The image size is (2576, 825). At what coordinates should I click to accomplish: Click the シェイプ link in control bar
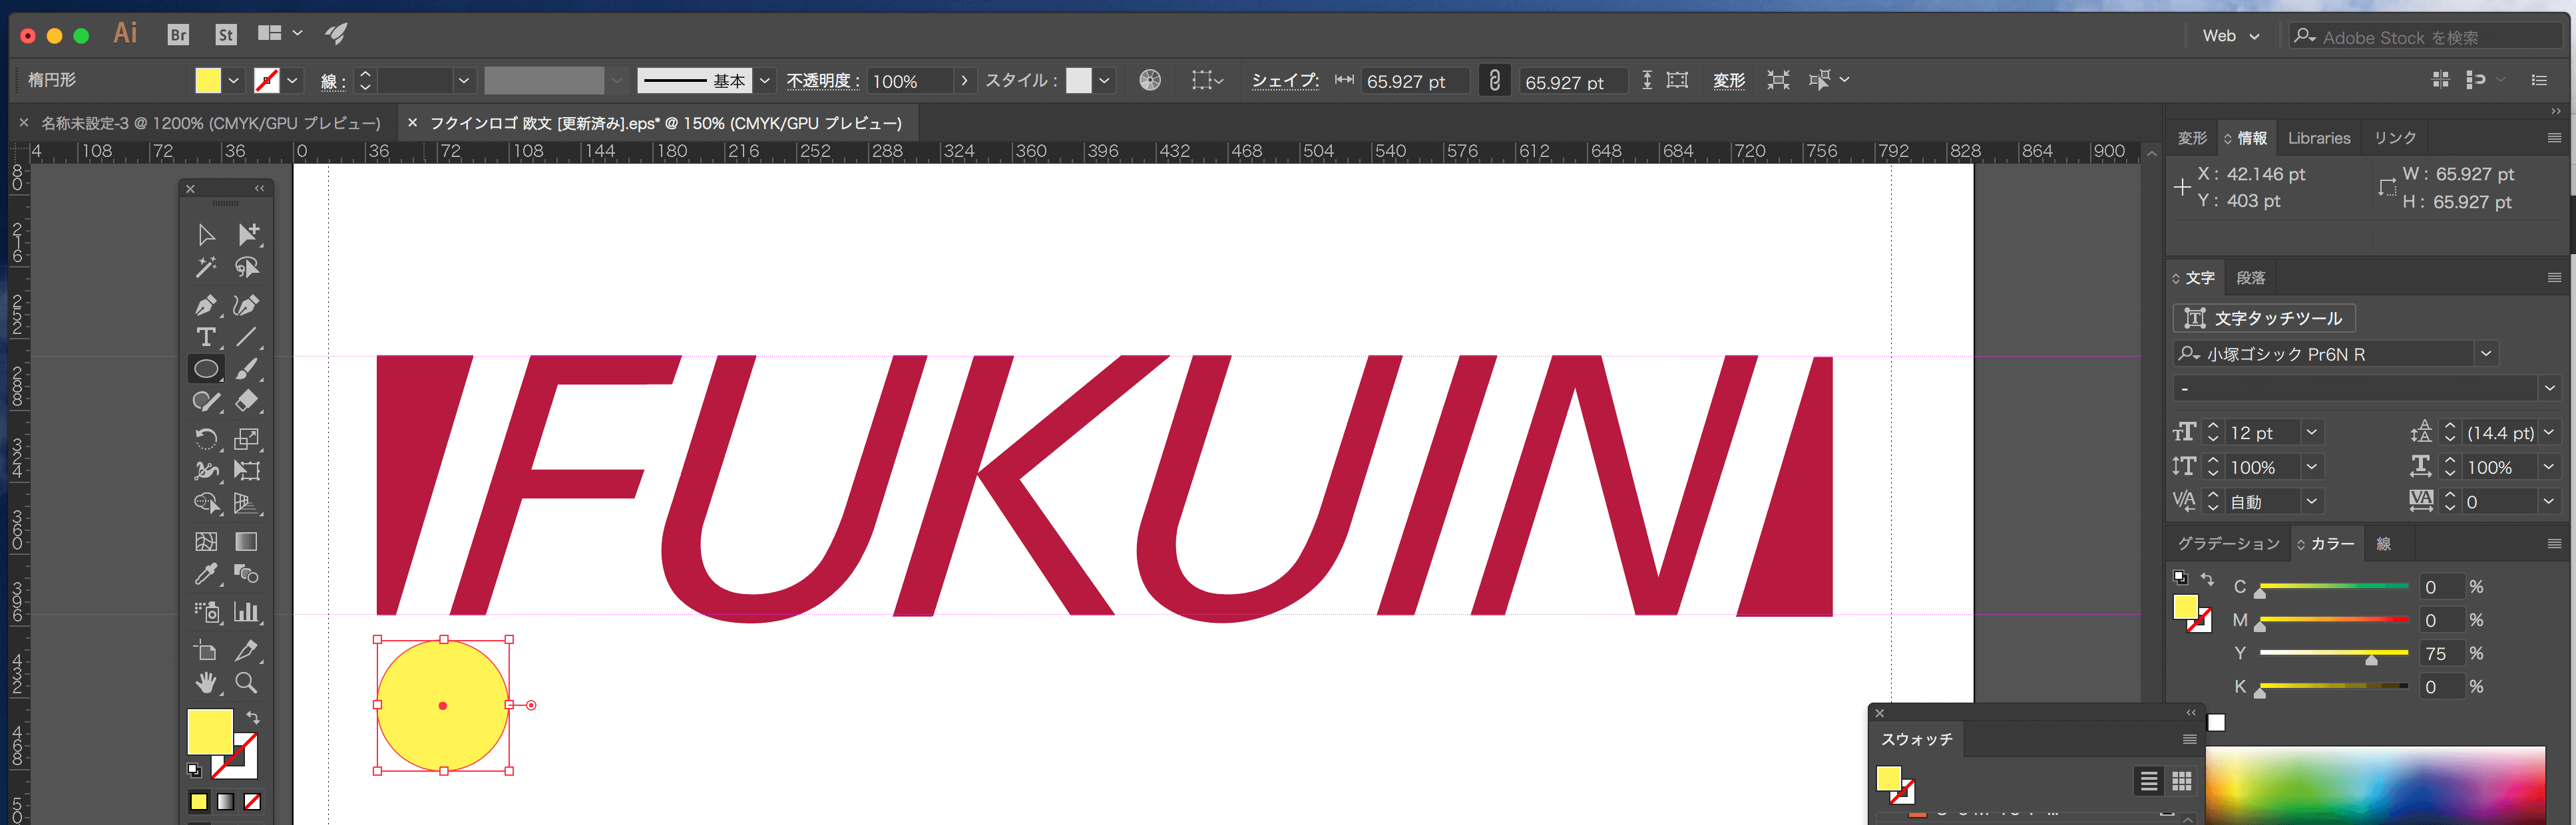tap(1285, 80)
